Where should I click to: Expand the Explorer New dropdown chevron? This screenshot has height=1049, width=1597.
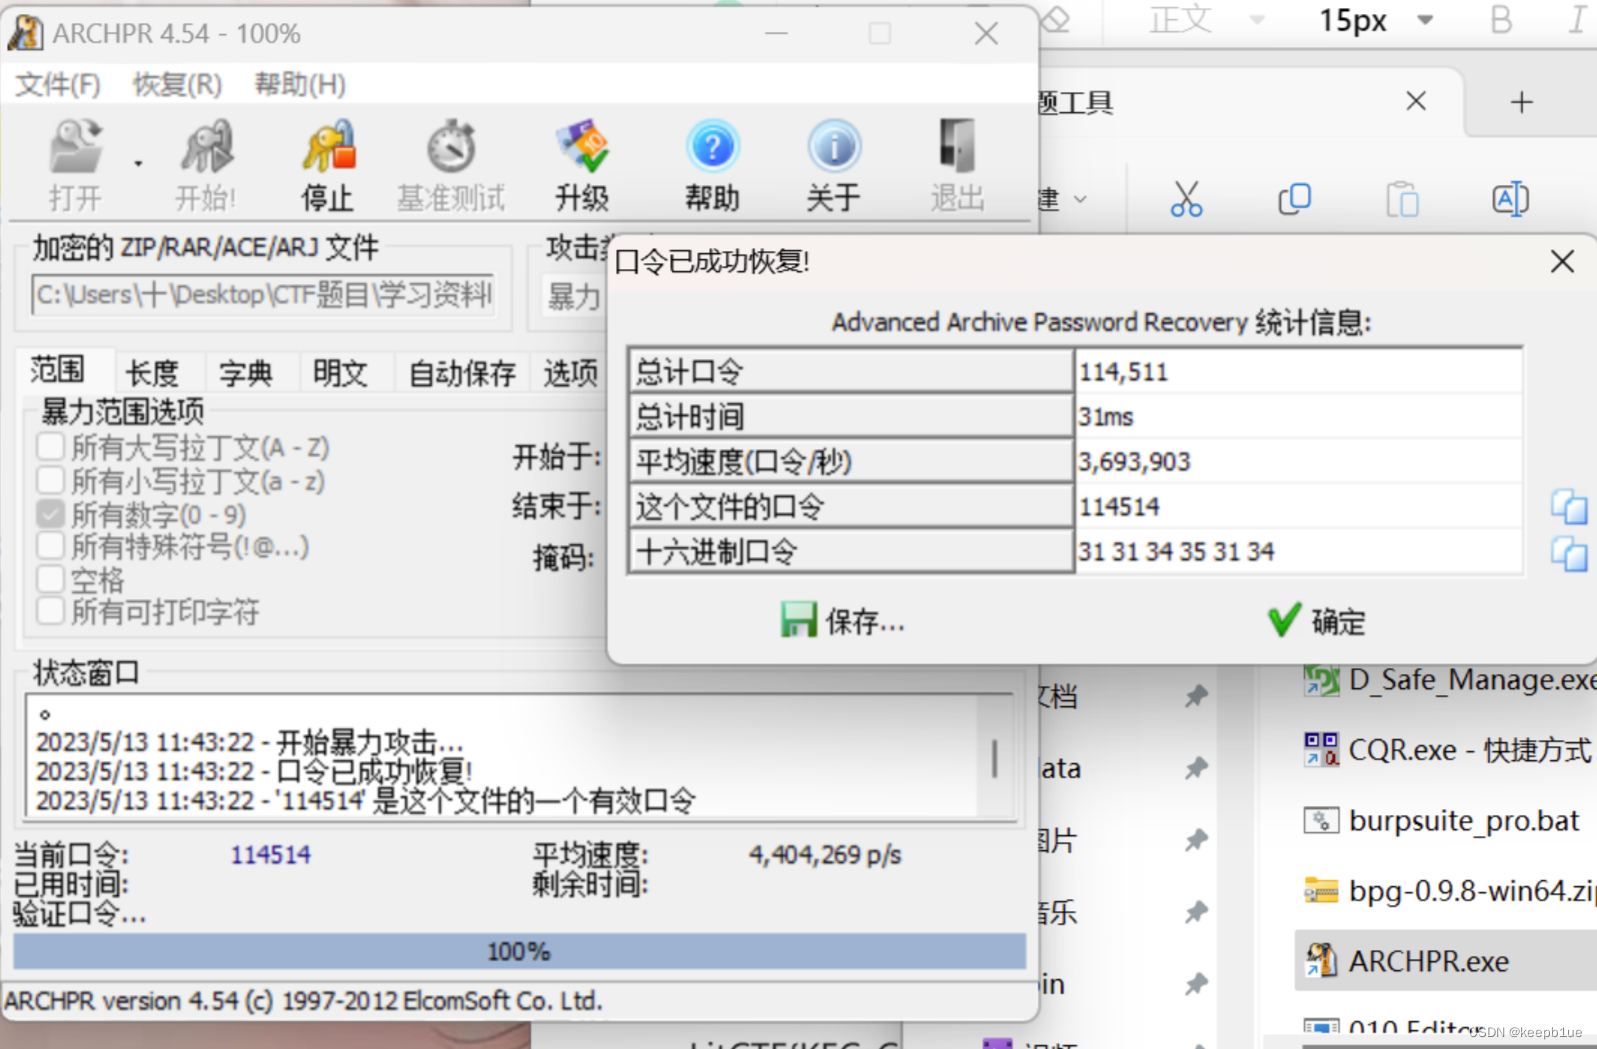[1080, 199]
